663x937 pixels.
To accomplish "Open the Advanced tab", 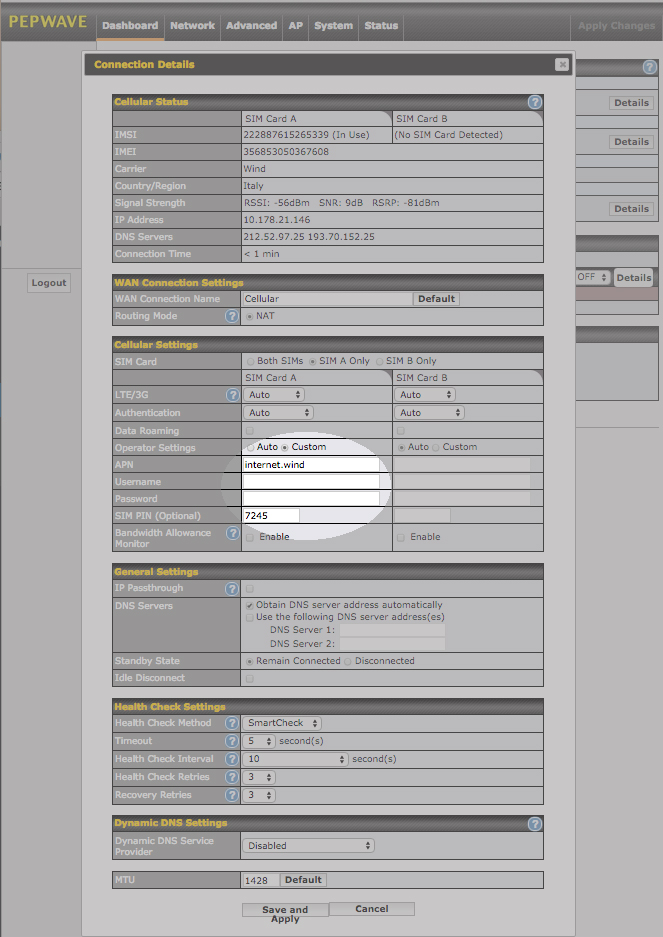I will (x=251, y=26).
